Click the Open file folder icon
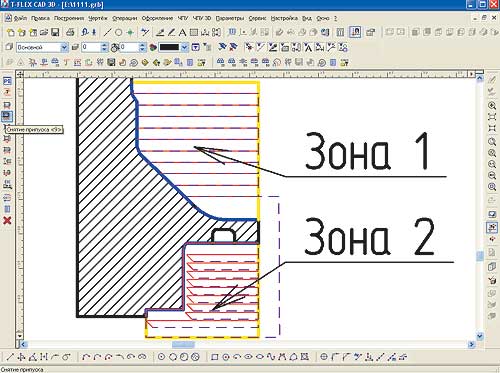Image resolution: width=500 pixels, height=373 pixels. (44, 32)
